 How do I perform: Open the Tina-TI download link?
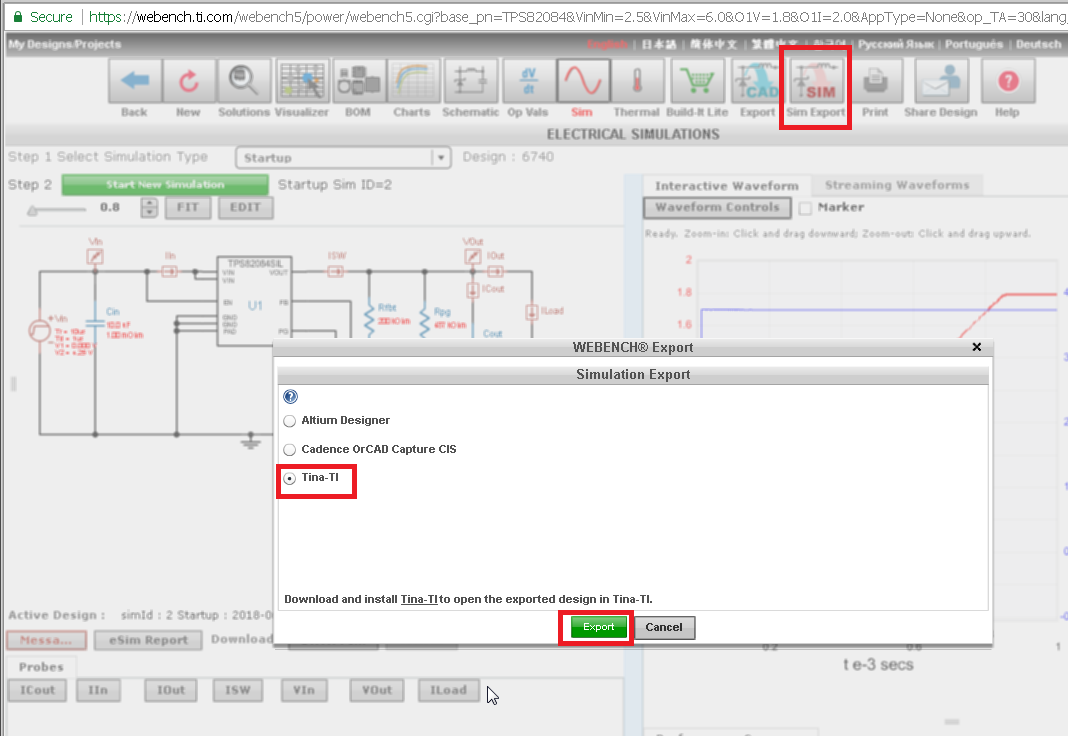click(419, 599)
